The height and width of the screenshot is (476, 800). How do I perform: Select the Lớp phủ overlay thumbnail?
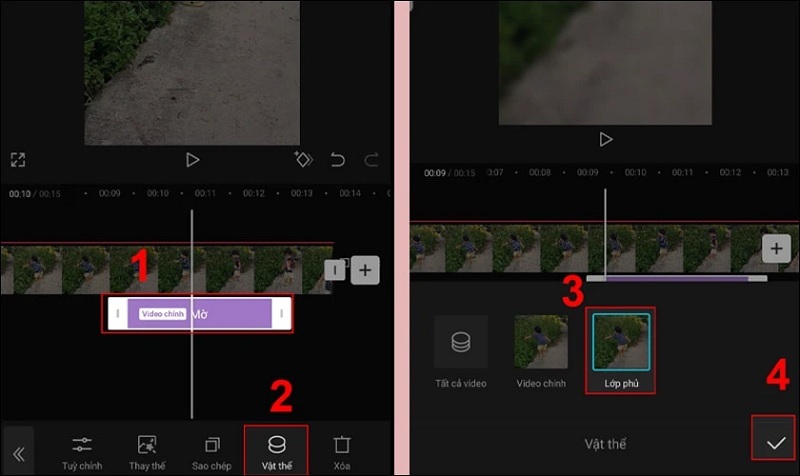pos(620,350)
